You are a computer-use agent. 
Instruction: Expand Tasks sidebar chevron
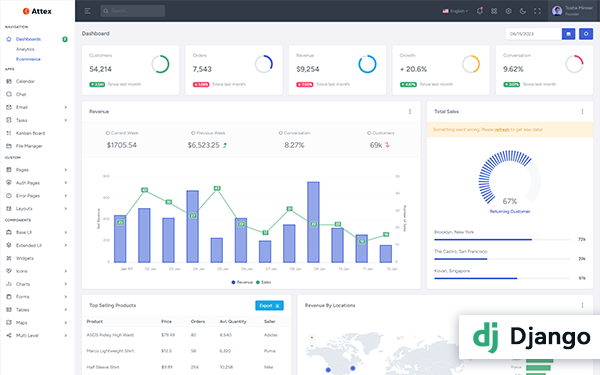66,120
